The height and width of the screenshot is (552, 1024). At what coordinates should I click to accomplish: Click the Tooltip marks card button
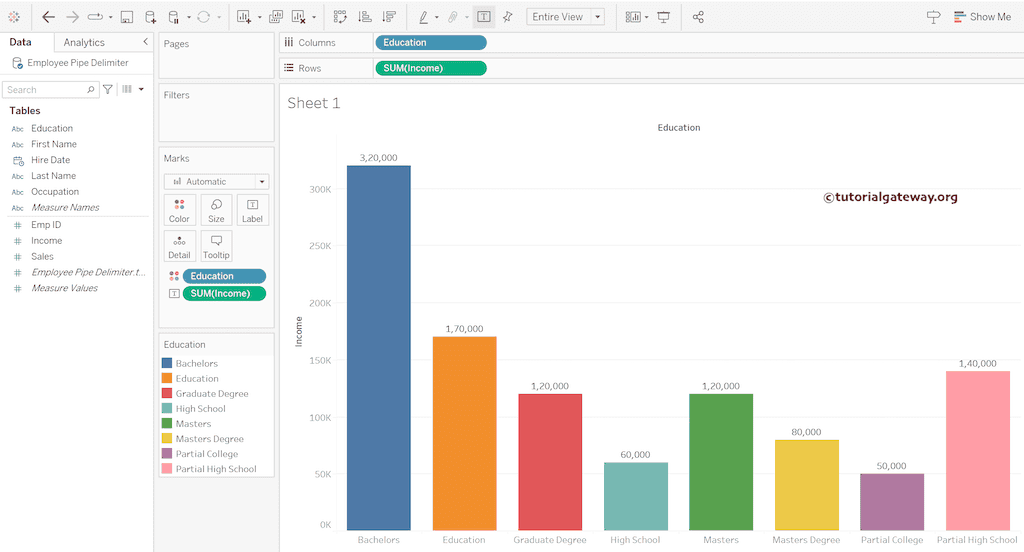pos(216,247)
